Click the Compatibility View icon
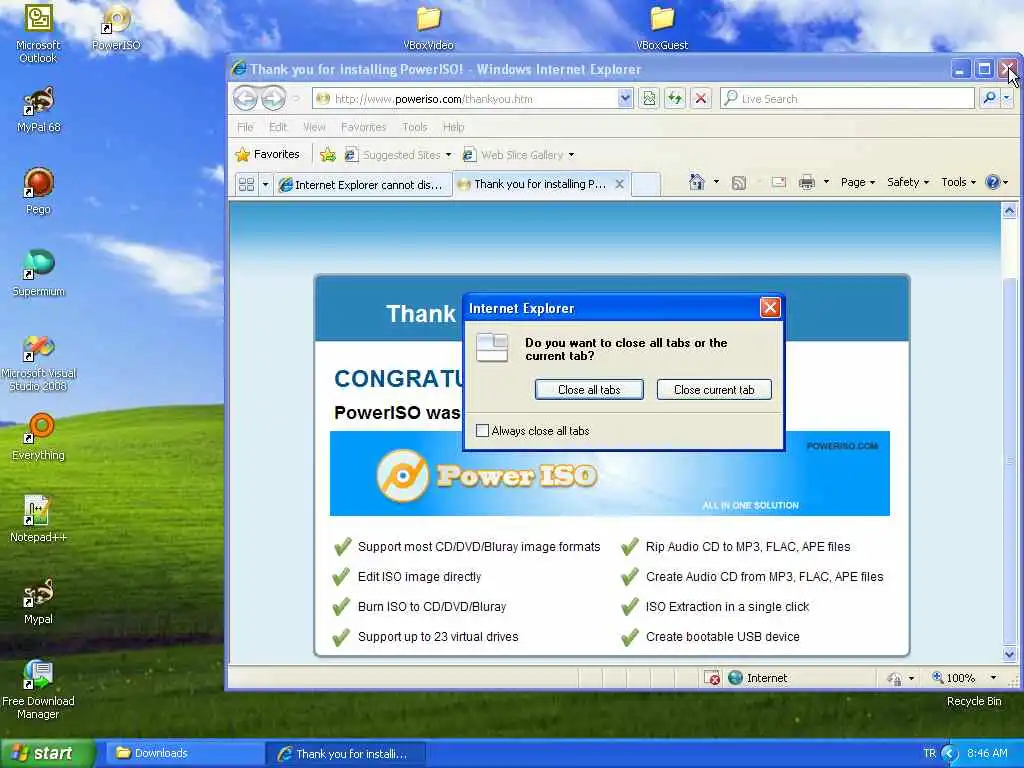Viewport: 1024px width, 768px height. coord(648,99)
